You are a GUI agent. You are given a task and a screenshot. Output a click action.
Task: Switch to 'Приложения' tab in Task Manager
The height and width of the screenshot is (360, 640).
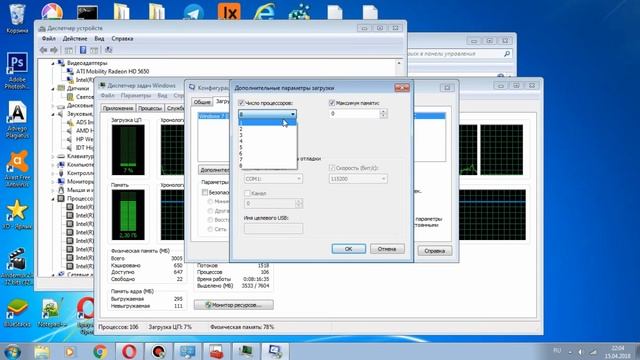tap(118, 108)
